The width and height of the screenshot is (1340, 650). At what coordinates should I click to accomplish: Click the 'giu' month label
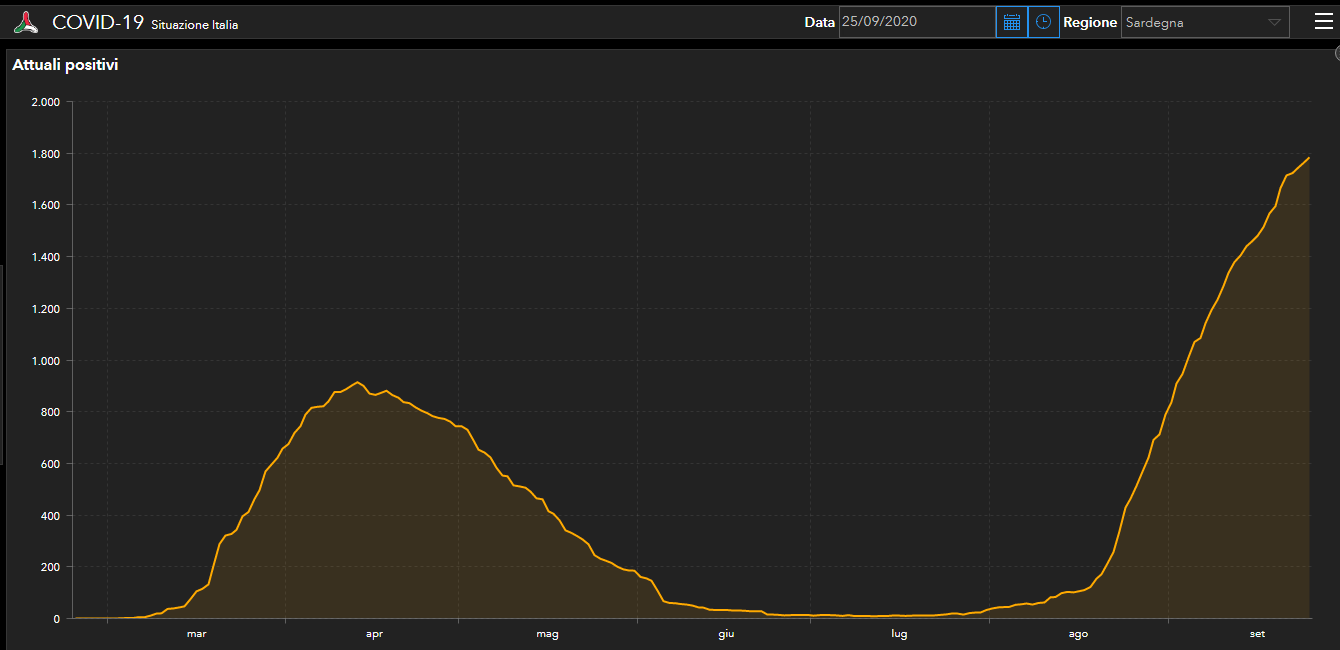726,633
